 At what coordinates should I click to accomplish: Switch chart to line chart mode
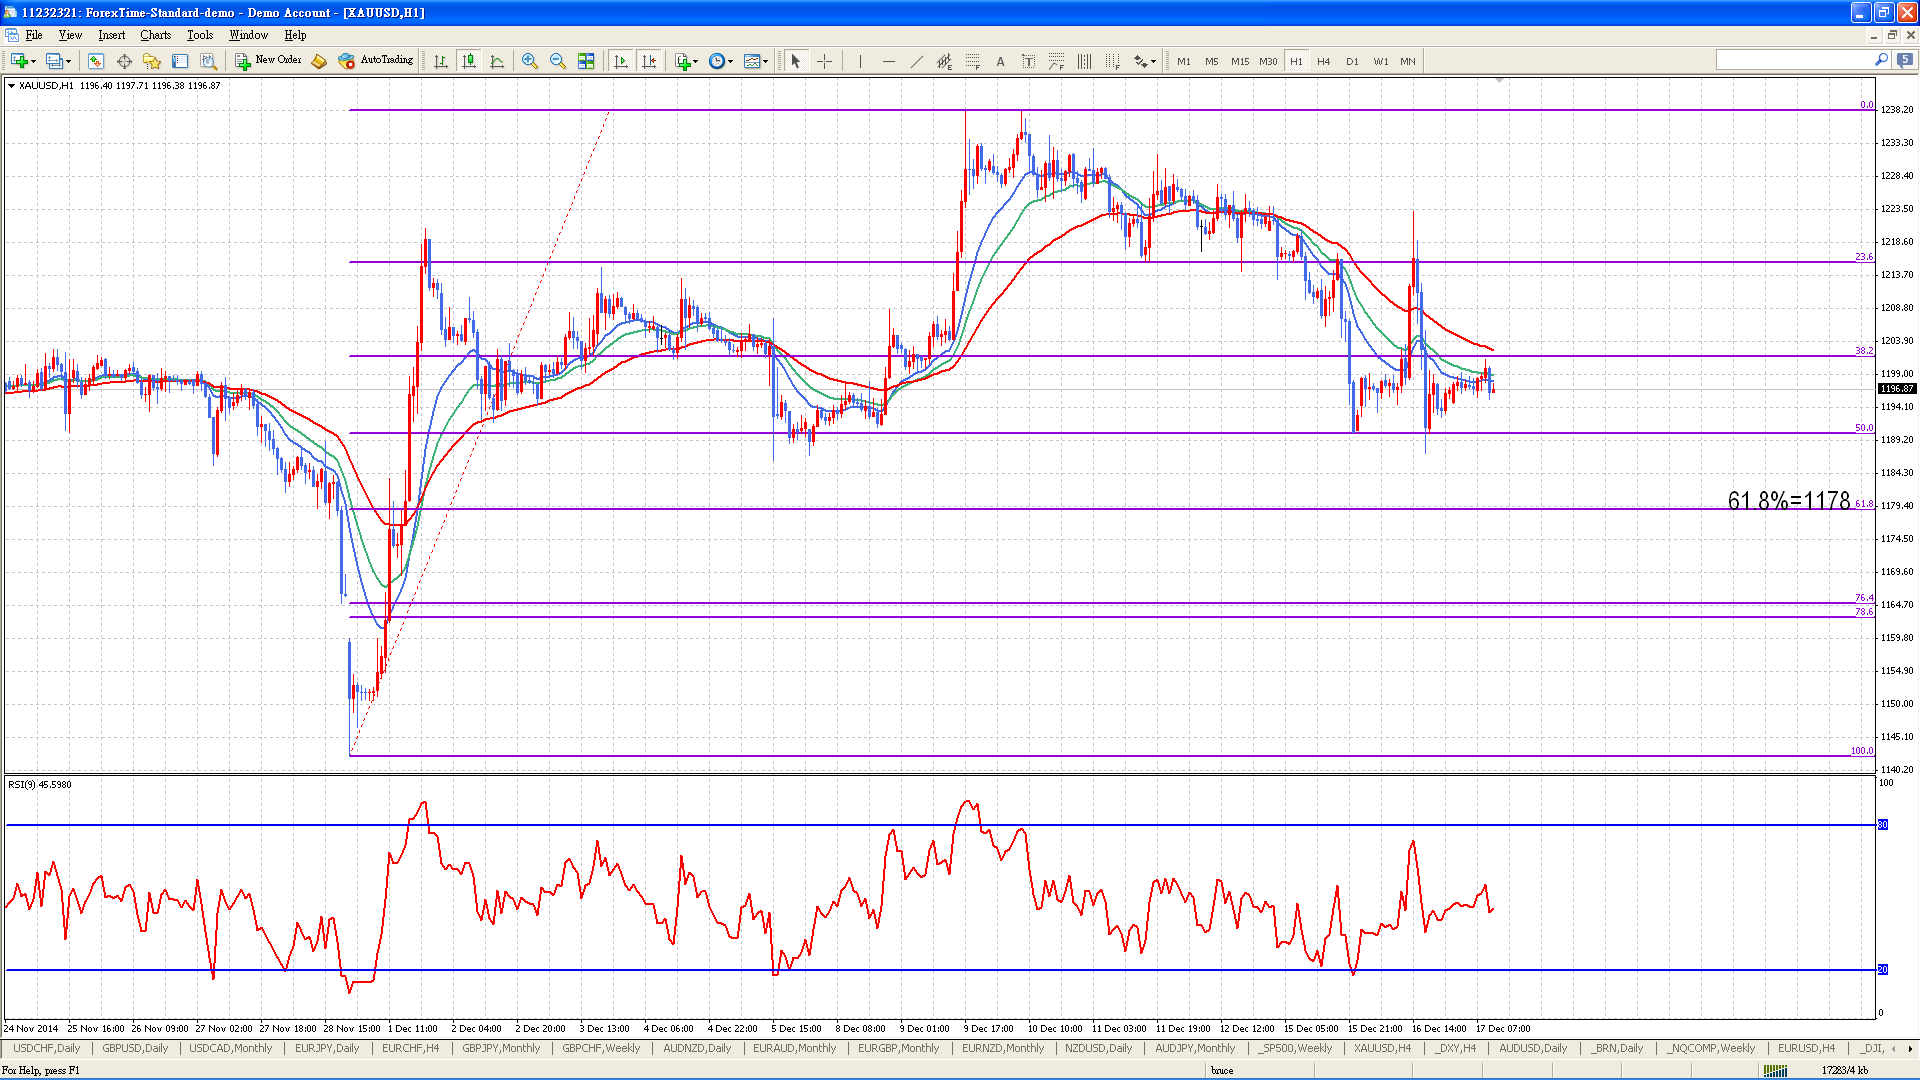pos(497,61)
